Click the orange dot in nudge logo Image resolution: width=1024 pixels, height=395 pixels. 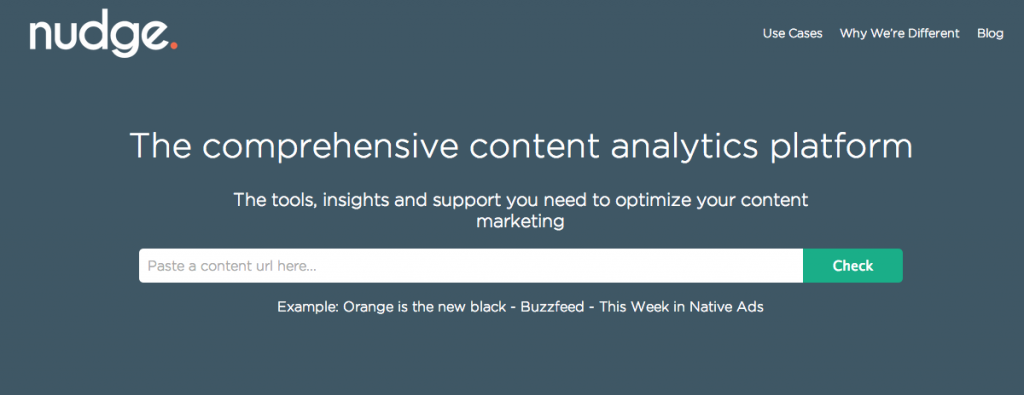173,46
